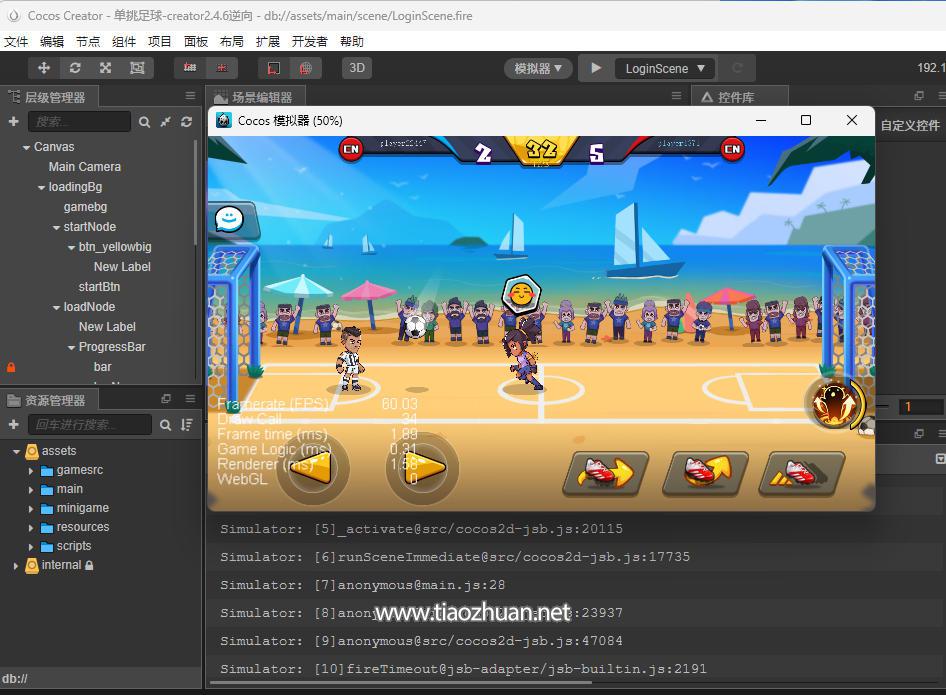
Task: Open the 编辑 menu
Action: (x=52, y=41)
